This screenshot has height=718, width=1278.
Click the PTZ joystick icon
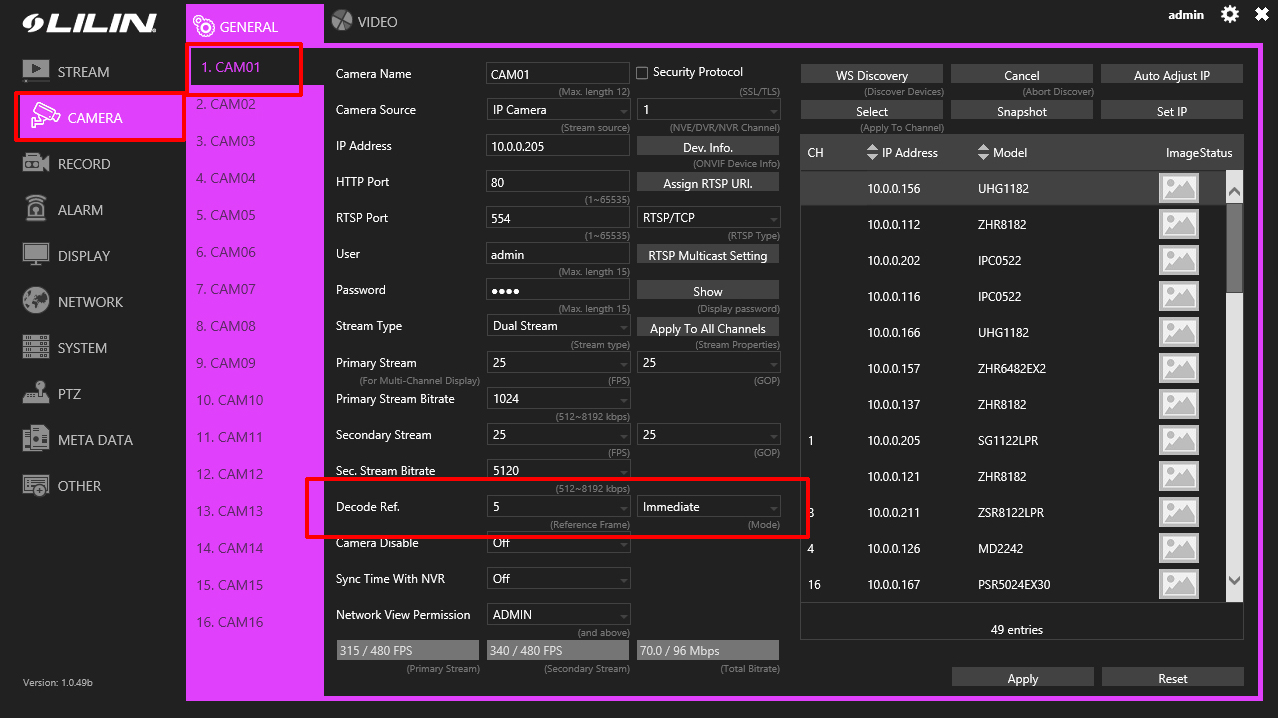click(x=36, y=393)
